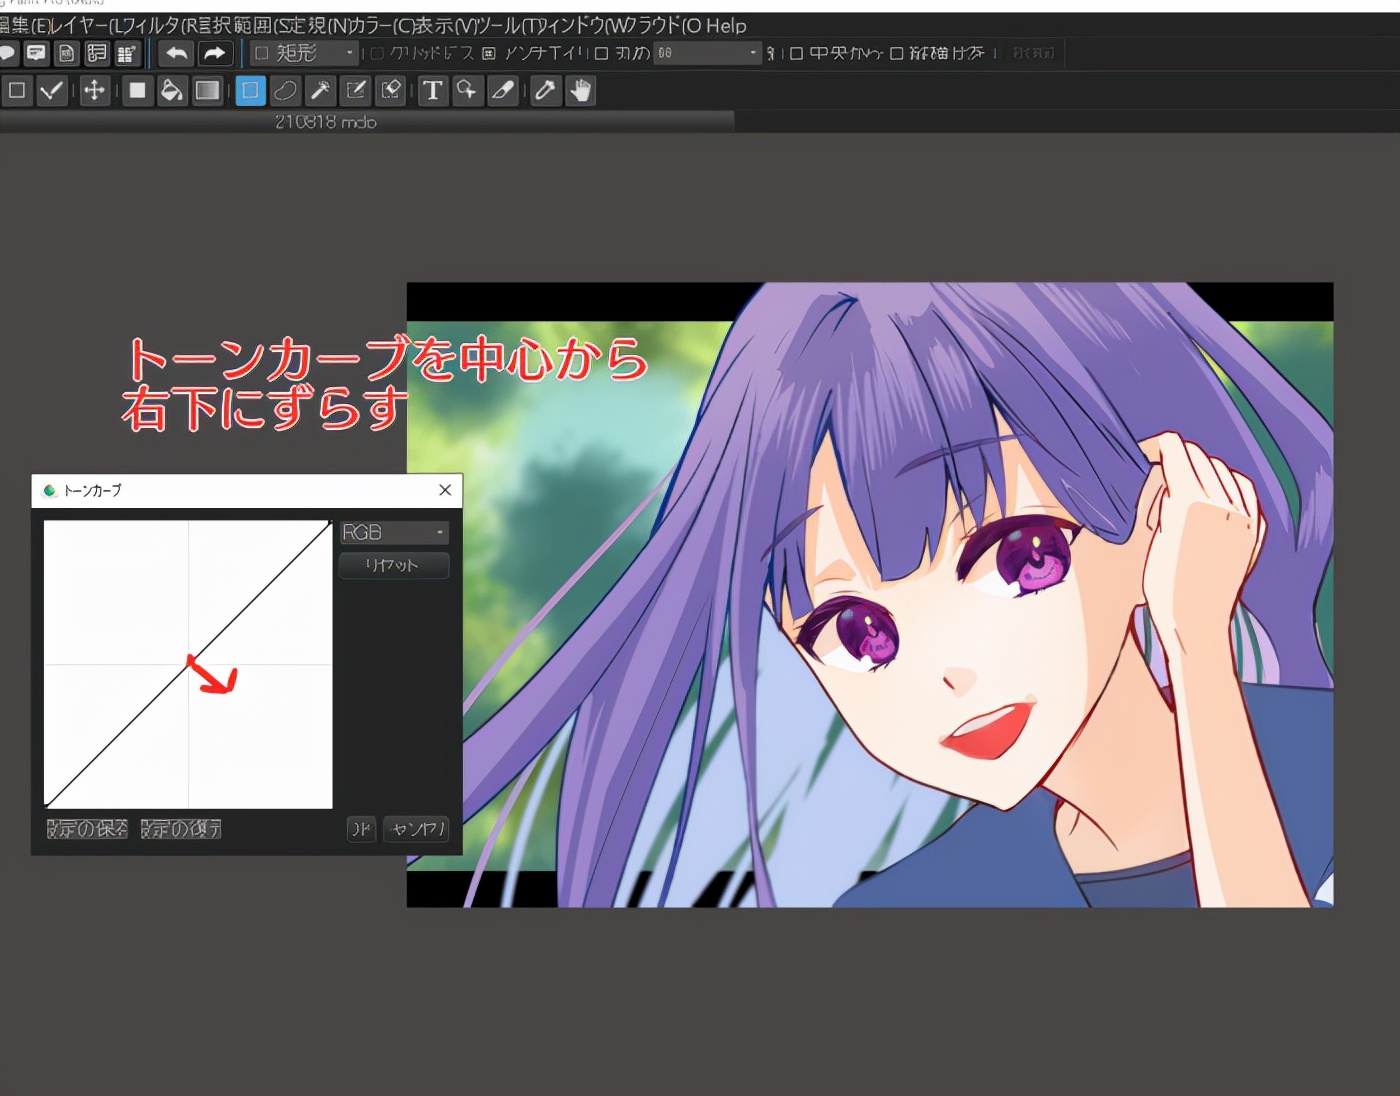Click the tone curve center point
This screenshot has height=1096, width=1400.
(188, 664)
